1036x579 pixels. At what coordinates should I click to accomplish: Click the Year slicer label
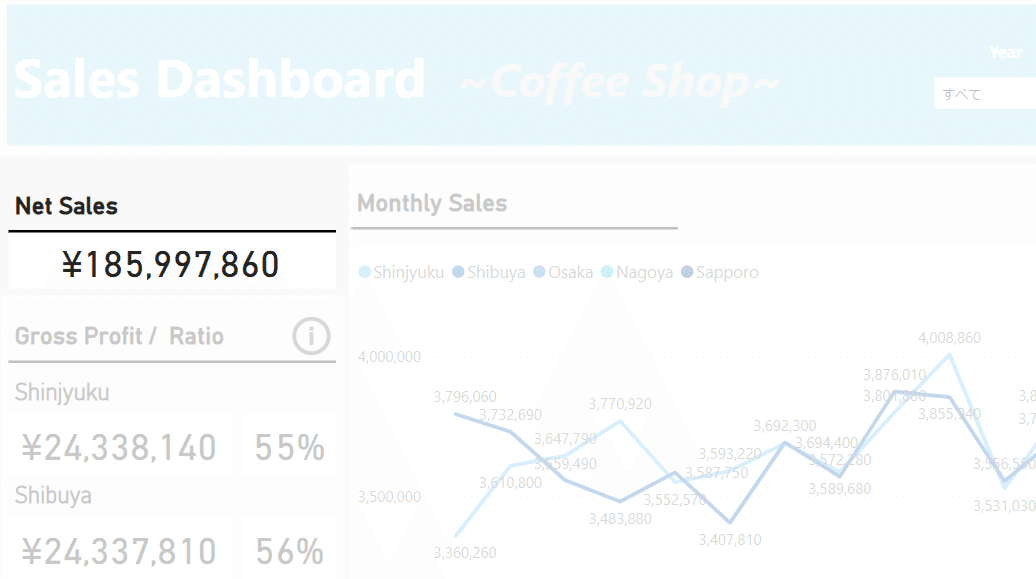click(x=1006, y=52)
